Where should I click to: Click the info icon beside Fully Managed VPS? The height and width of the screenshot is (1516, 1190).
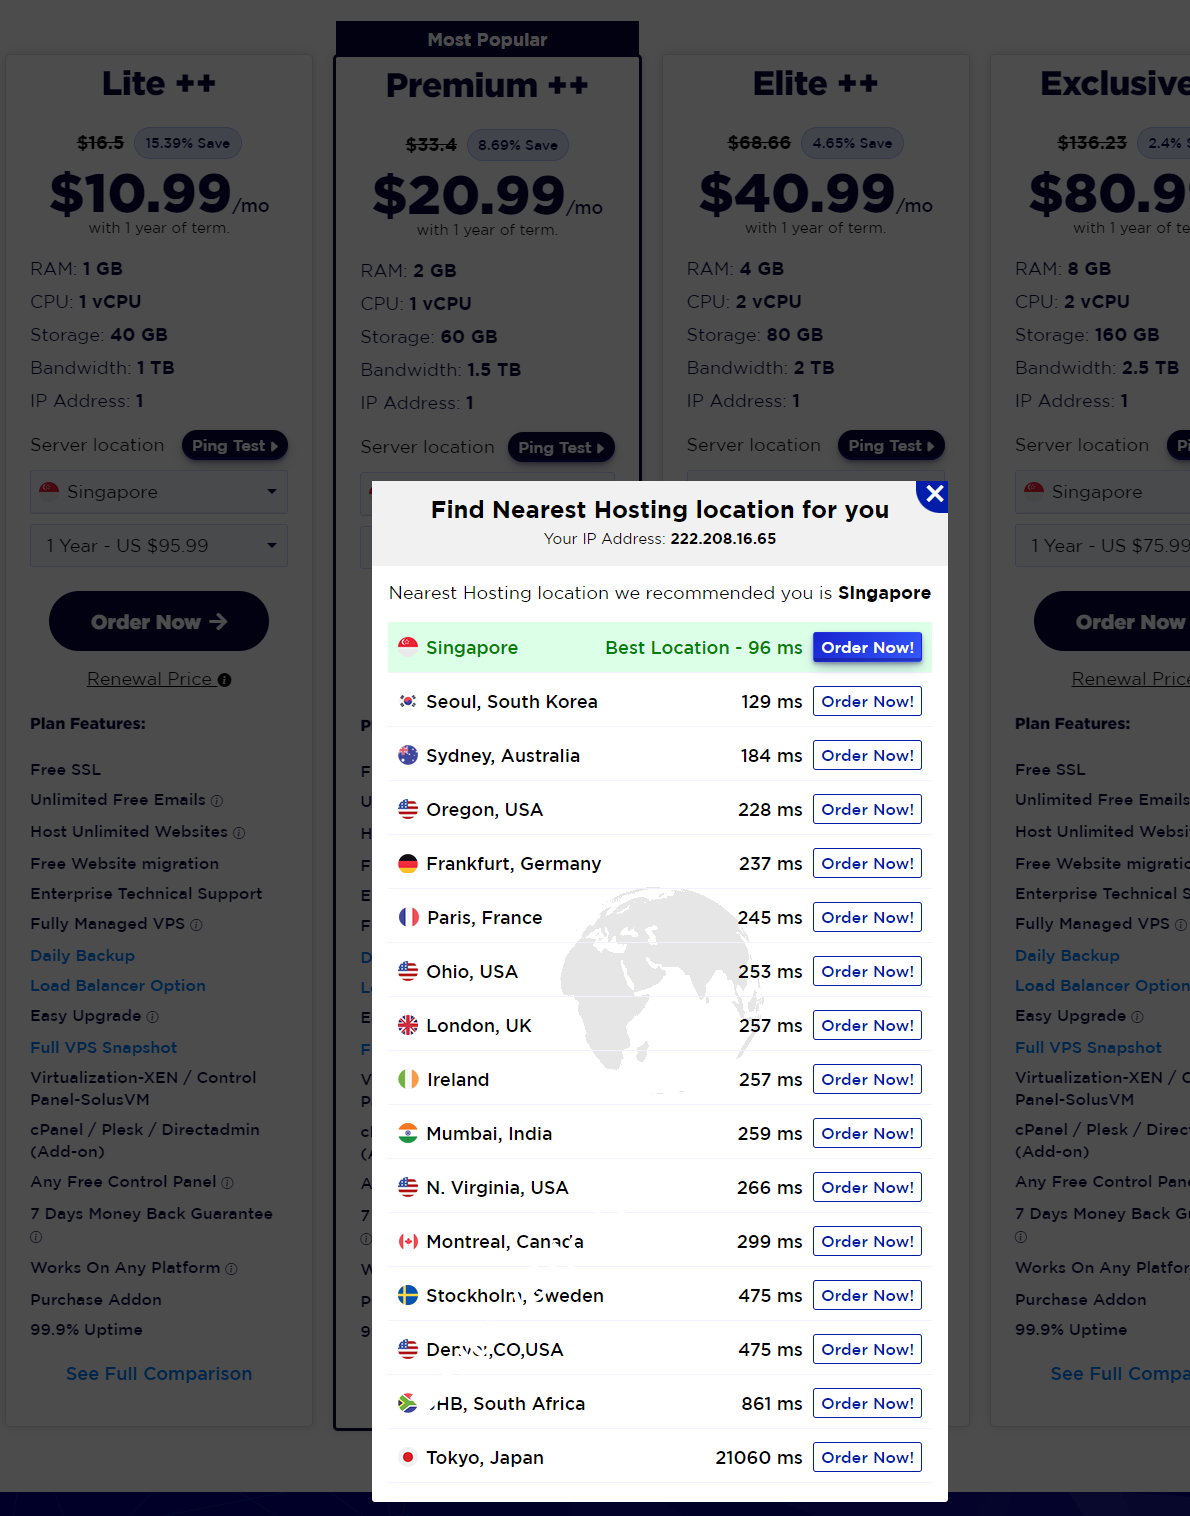[x=196, y=925]
